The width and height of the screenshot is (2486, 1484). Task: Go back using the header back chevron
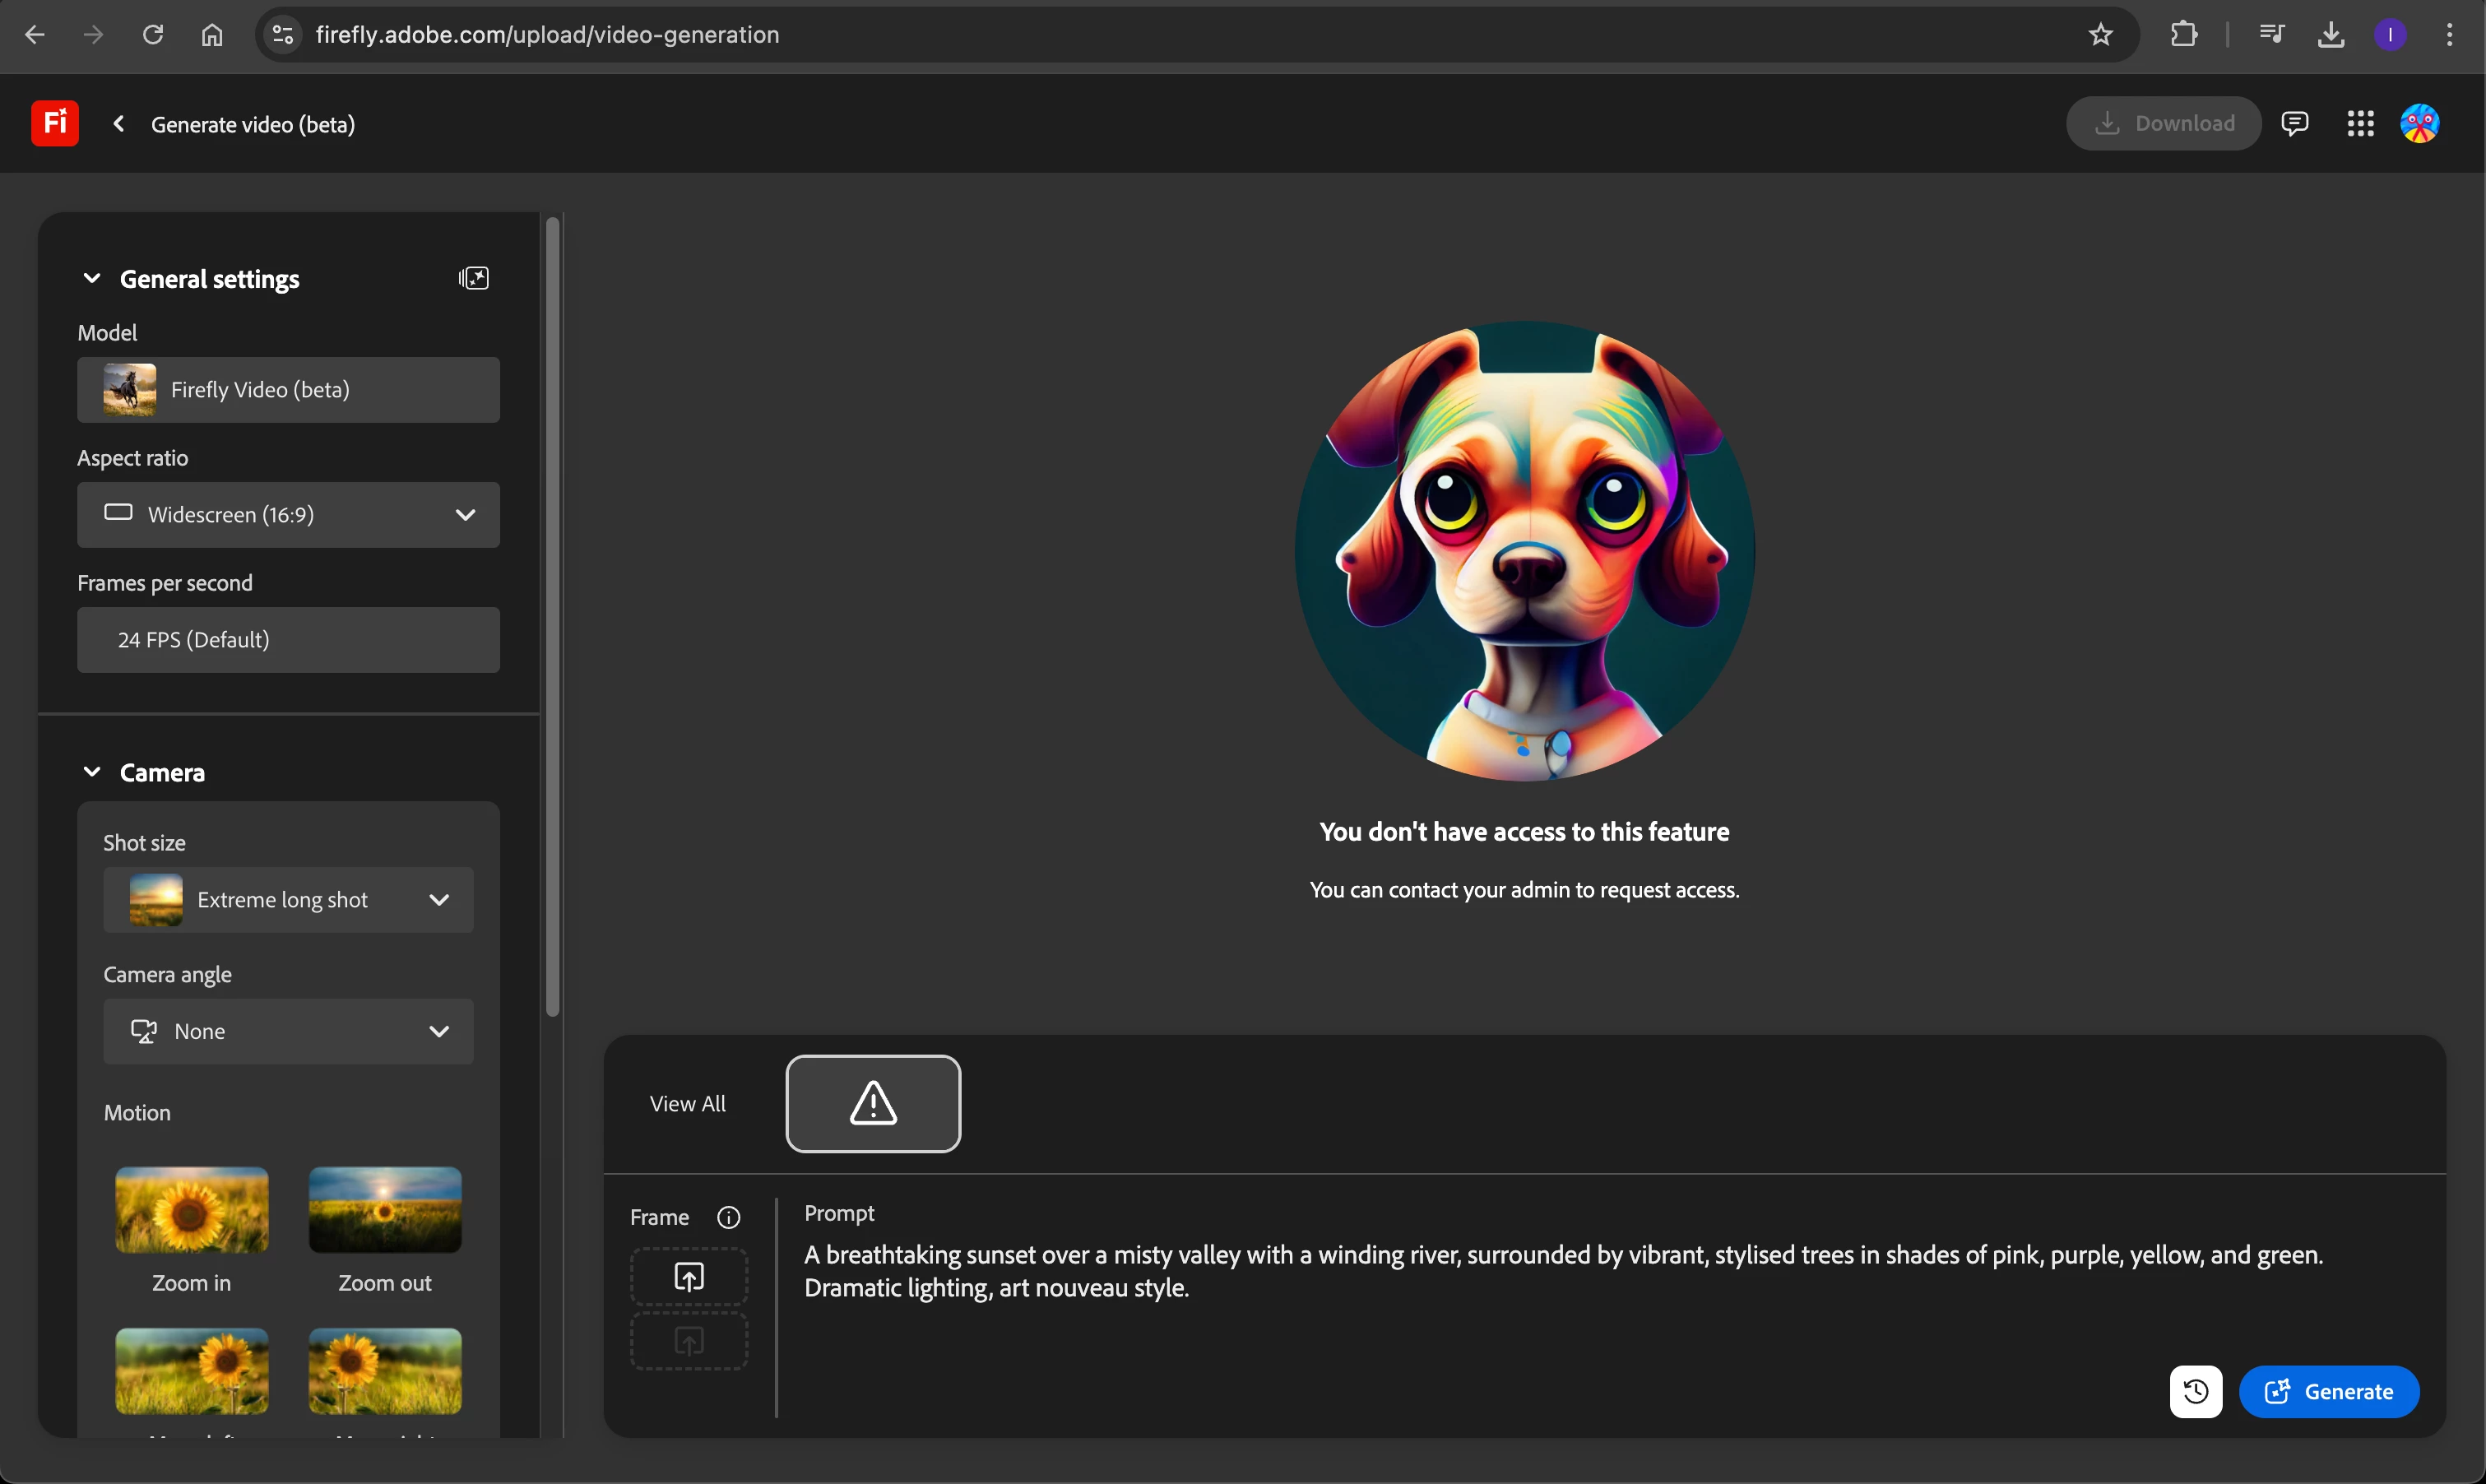pyautogui.click(x=119, y=123)
